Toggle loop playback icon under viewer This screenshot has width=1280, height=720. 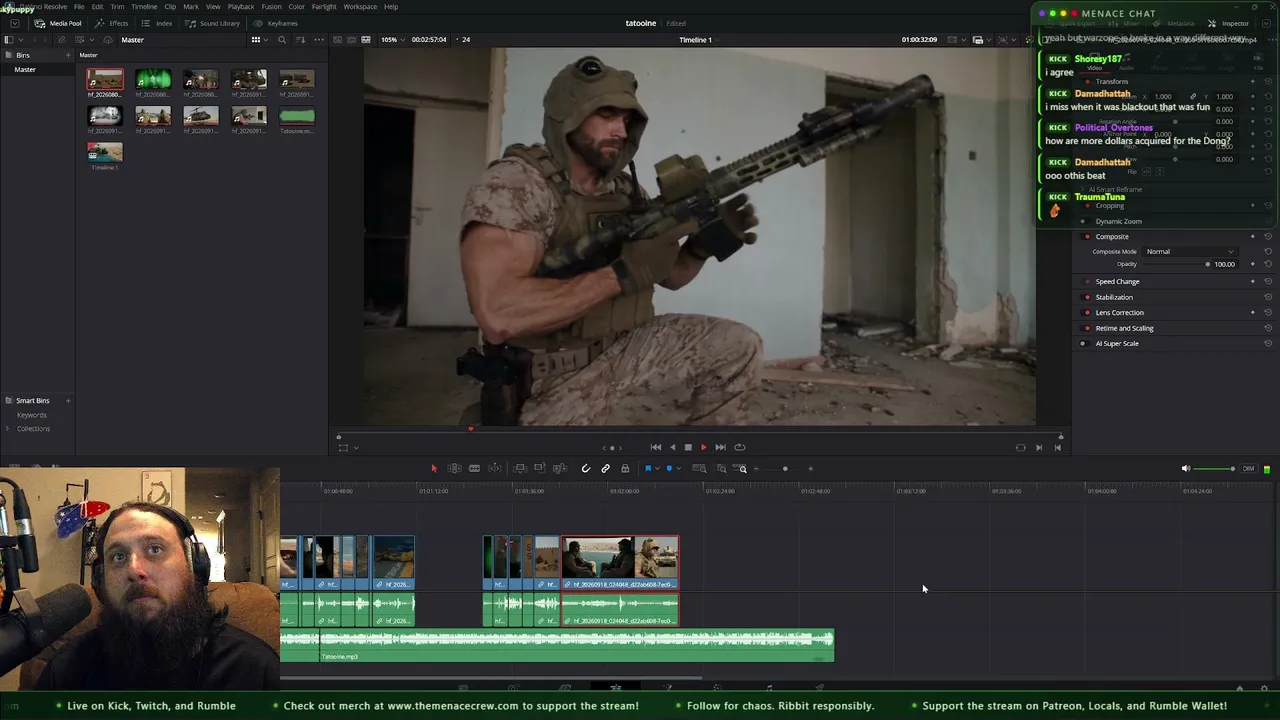[739, 447]
